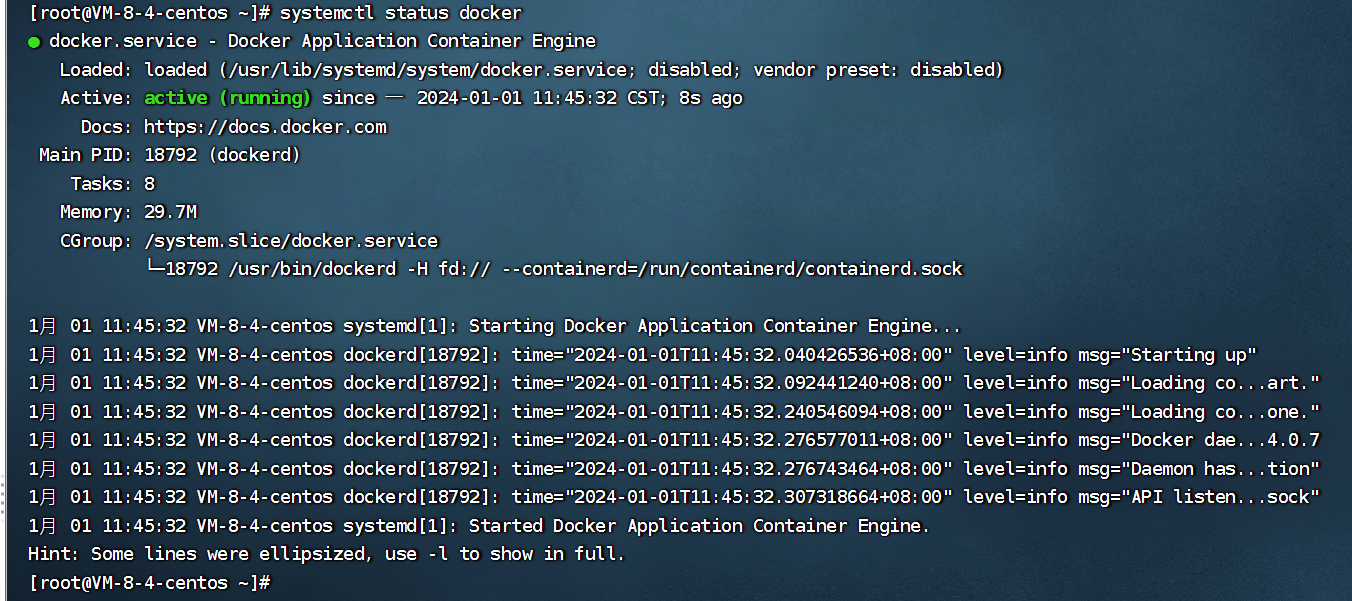
Task: Click the truncated "API listen...sock" log message
Action: tap(1224, 497)
